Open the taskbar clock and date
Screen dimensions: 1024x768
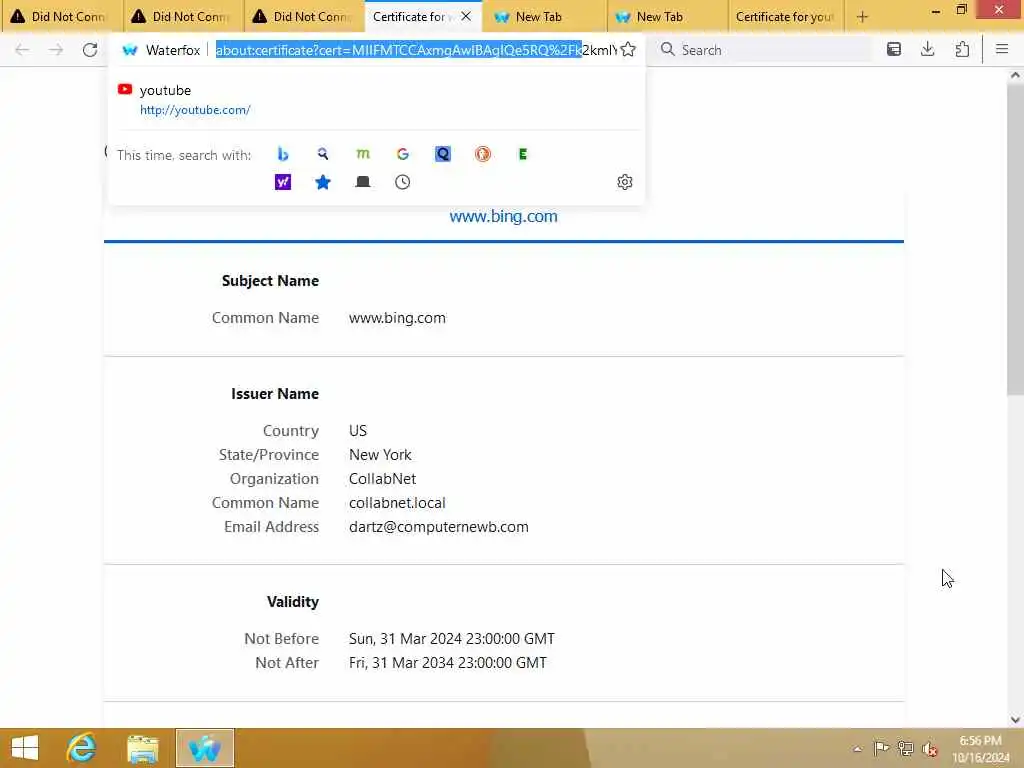tap(980, 749)
